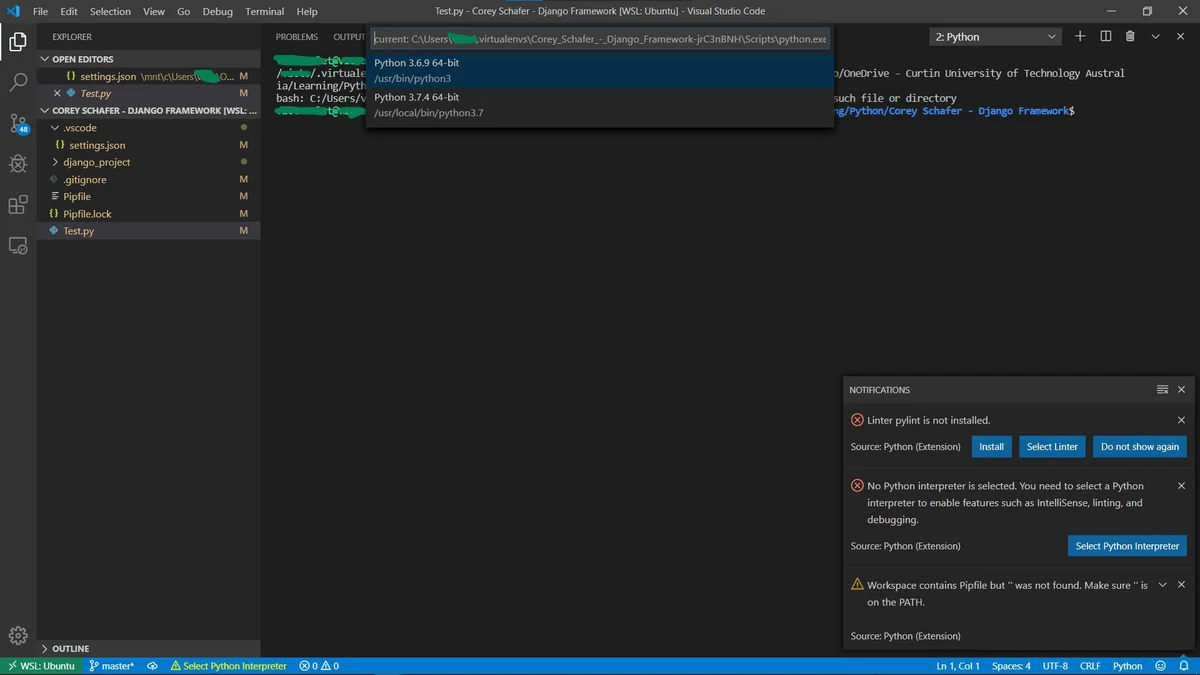Open the Help menu
Image resolution: width=1200 pixels, height=675 pixels.
click(x=307, y=11)
